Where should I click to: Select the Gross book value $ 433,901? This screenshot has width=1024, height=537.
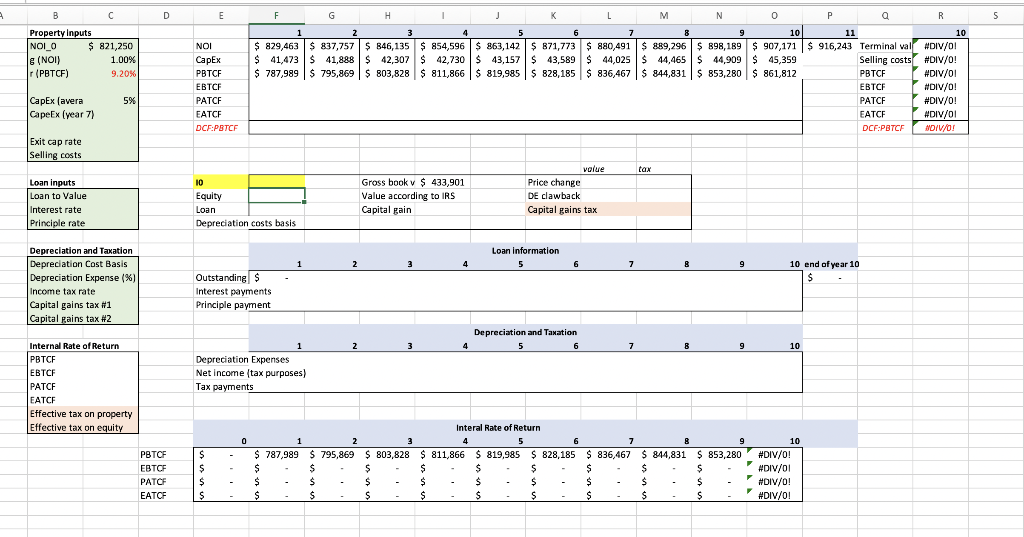pyautogui.click(x=442, y=182)
